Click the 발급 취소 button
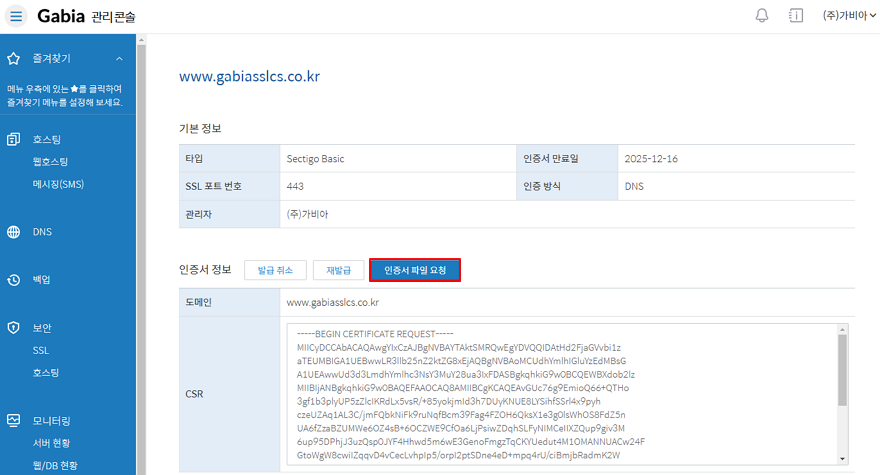The height and width of the screenshot is (475, 880). (x=275, y=270)
